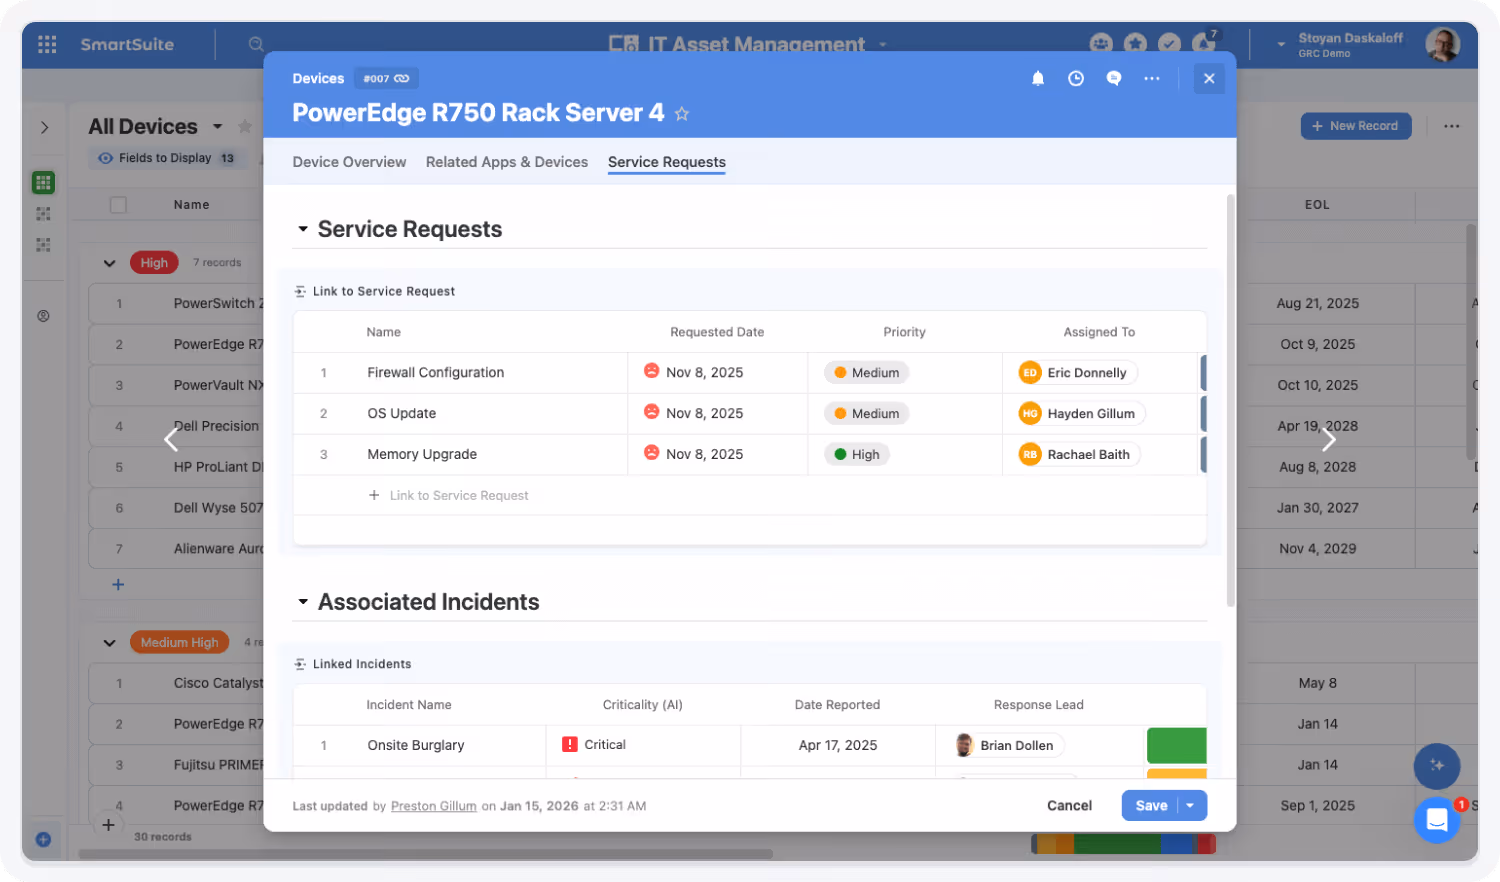The height and width of the screenshot is (882, 1500).
Task: Open the record more options ellipsis
Action: pos(1152,78)
